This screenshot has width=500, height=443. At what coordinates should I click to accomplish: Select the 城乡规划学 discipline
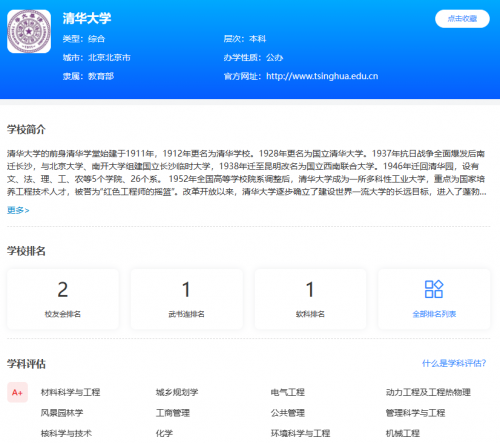[177, 392]
